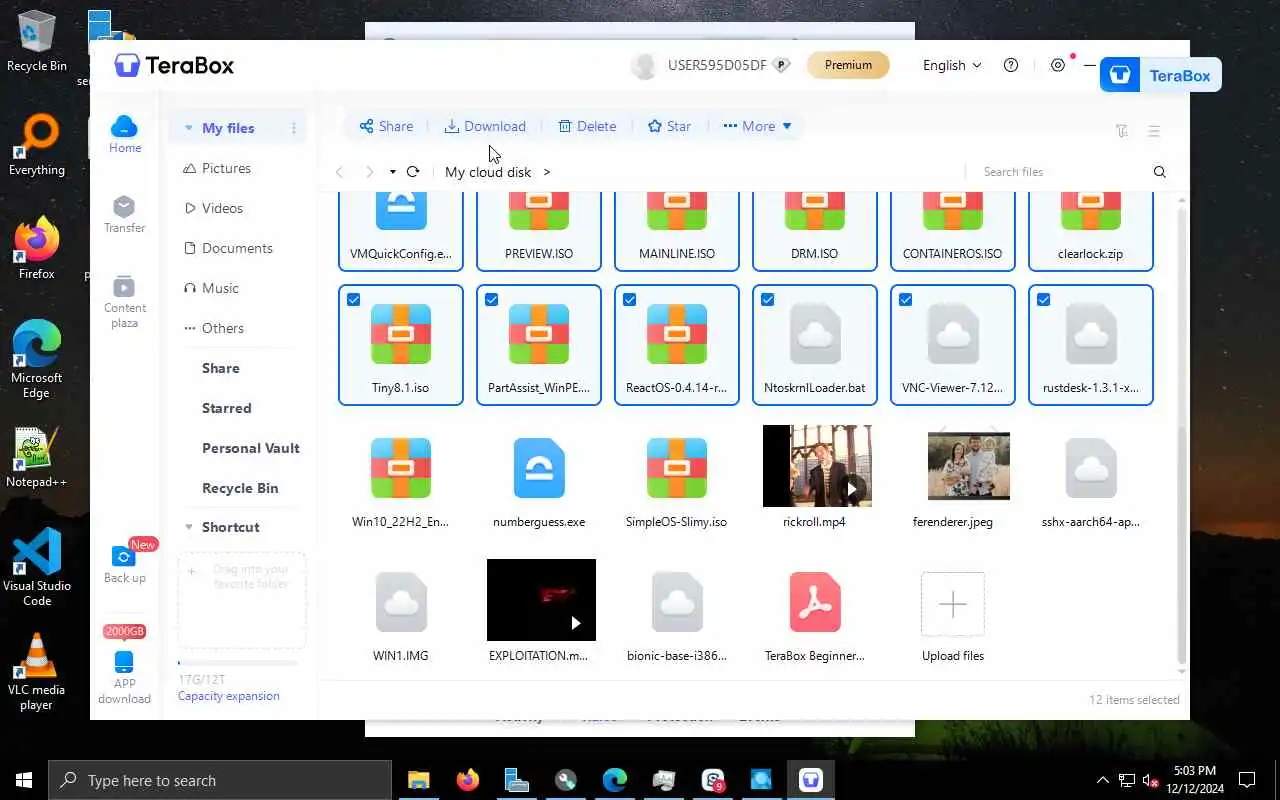The width and height of the screenshot is (1280, 800).
Task: Open the user avatar profile
Action: click(644, 66)
